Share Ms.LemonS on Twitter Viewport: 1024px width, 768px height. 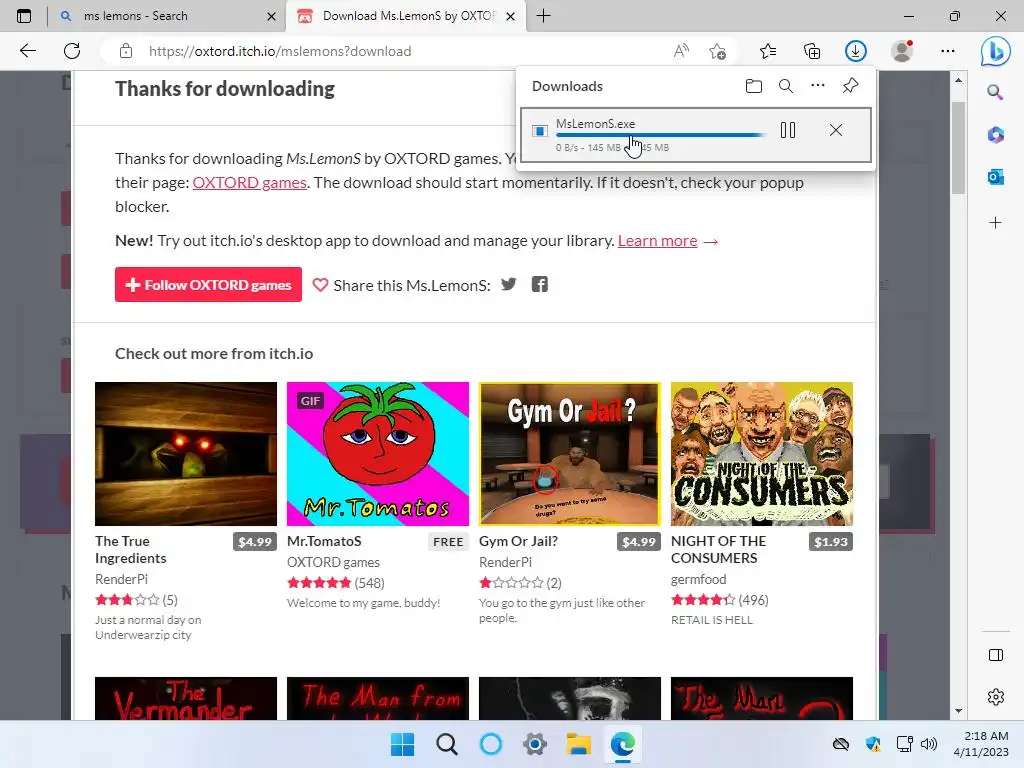coord(508,284)
